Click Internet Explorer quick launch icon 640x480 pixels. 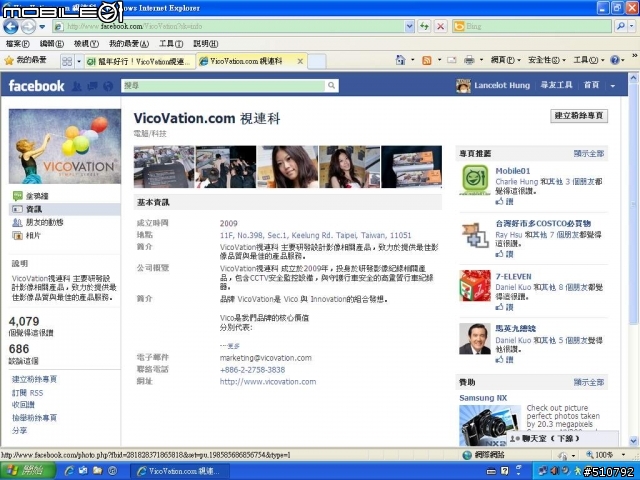tap(69, 471)
